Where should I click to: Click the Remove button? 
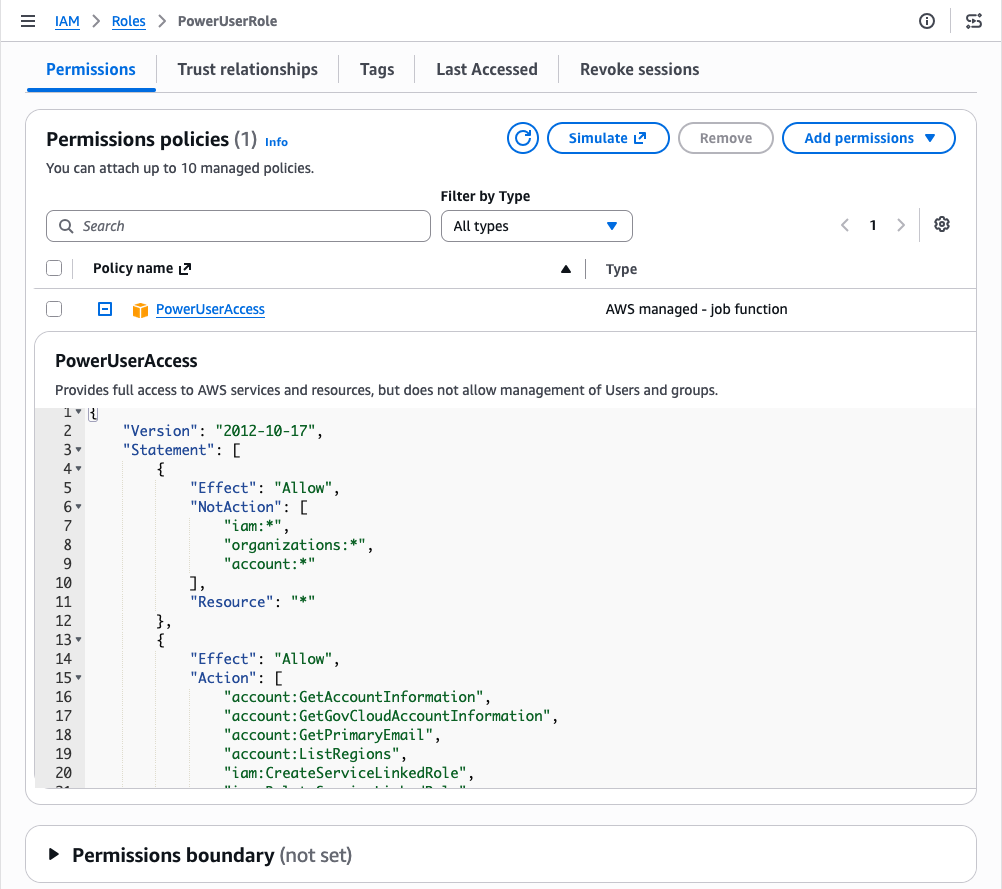click(x=726, y=138)
